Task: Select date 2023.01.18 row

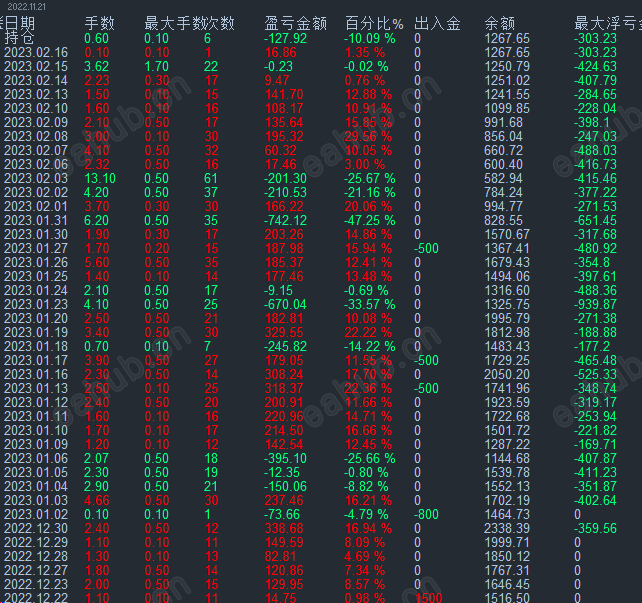Action: pos(36,346)
